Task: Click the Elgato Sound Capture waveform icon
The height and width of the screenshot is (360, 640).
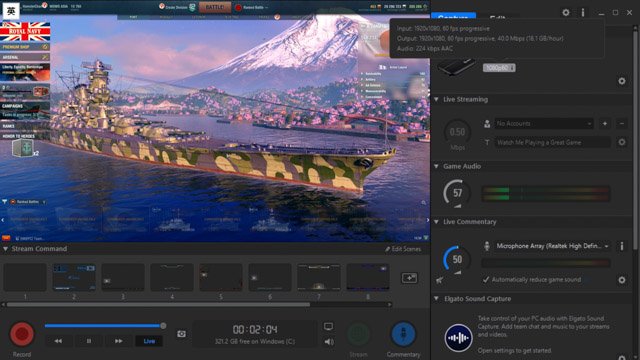Action: point(458,338)
